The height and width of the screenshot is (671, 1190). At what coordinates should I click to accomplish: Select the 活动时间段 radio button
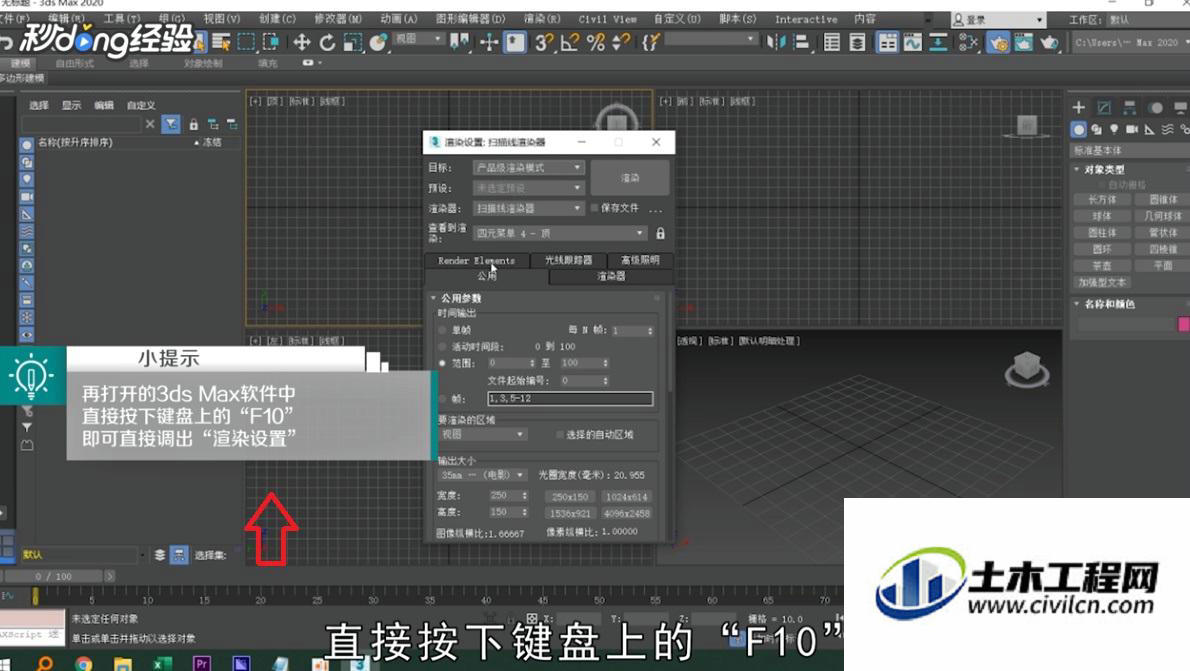442,347
